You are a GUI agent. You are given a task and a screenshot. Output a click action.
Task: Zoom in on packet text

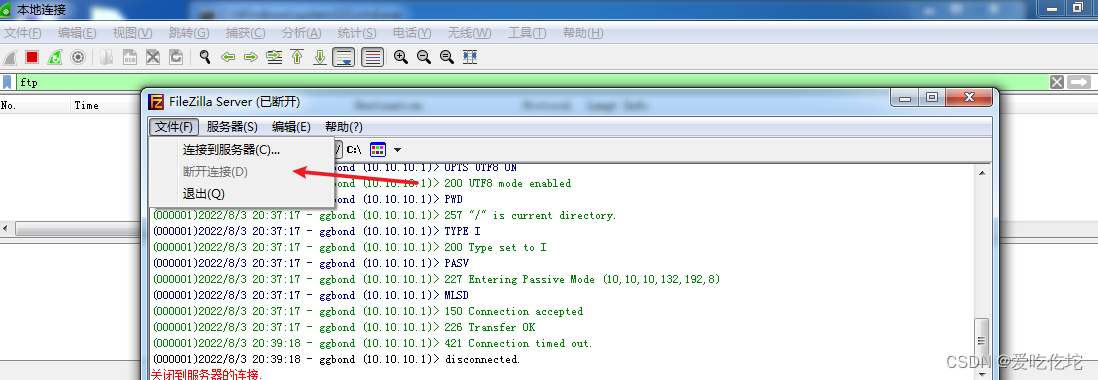coord(401,57)
